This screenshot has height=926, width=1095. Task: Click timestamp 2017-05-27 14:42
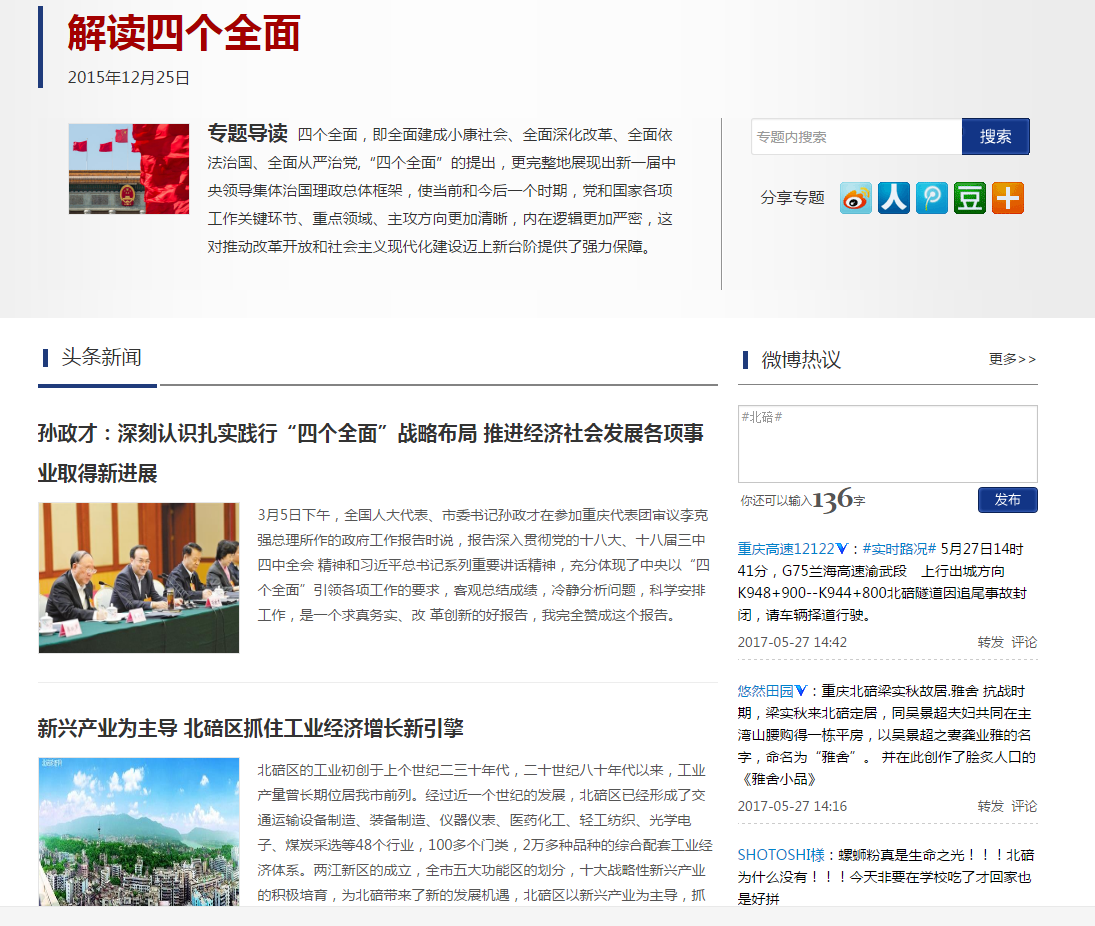tap(792, 642)
